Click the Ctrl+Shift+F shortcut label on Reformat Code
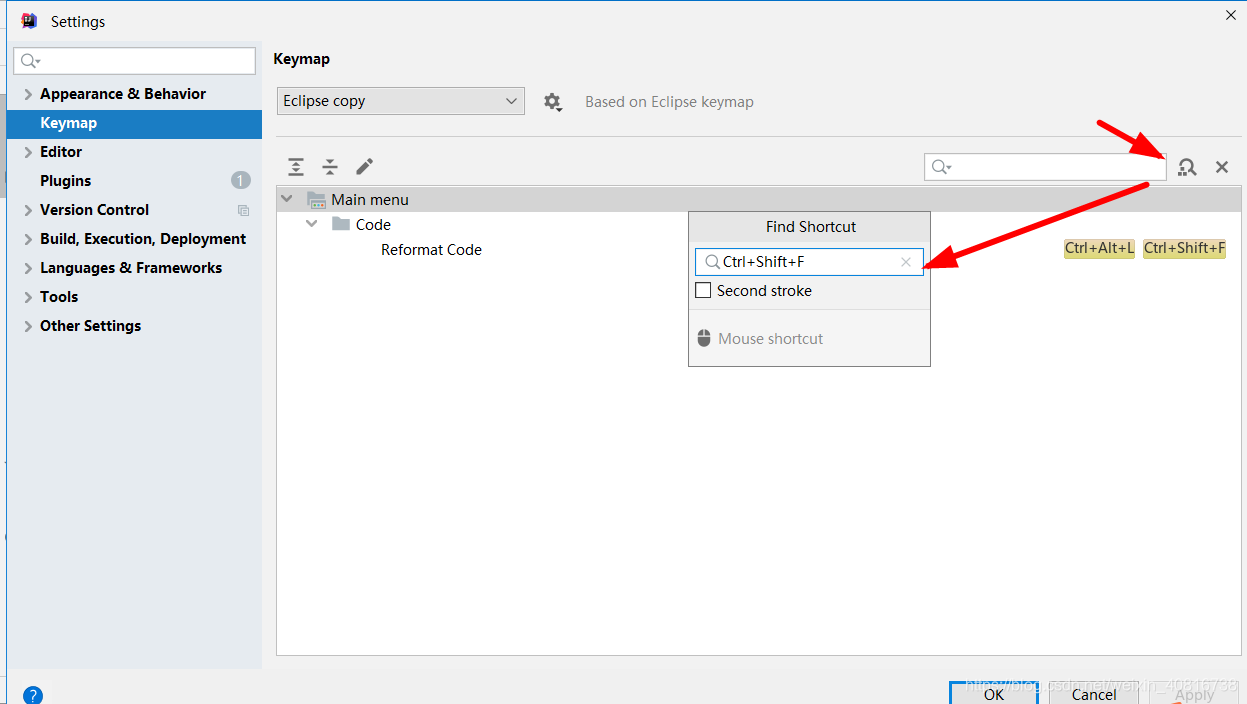Image resolution: width=1247 pixels, height=704 pixels. tap(1184, 248)
